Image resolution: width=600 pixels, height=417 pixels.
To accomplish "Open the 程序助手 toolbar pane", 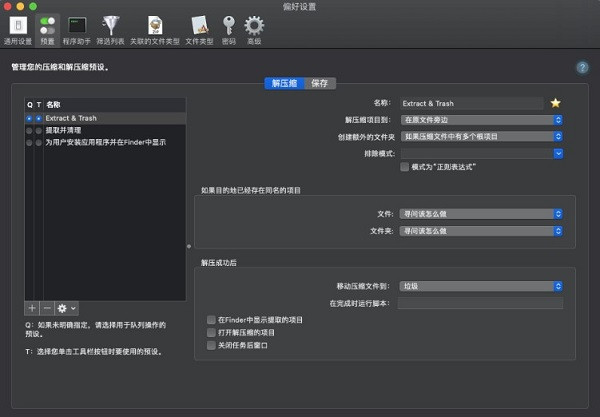I will pyautogui.click(x=75, y=29).
